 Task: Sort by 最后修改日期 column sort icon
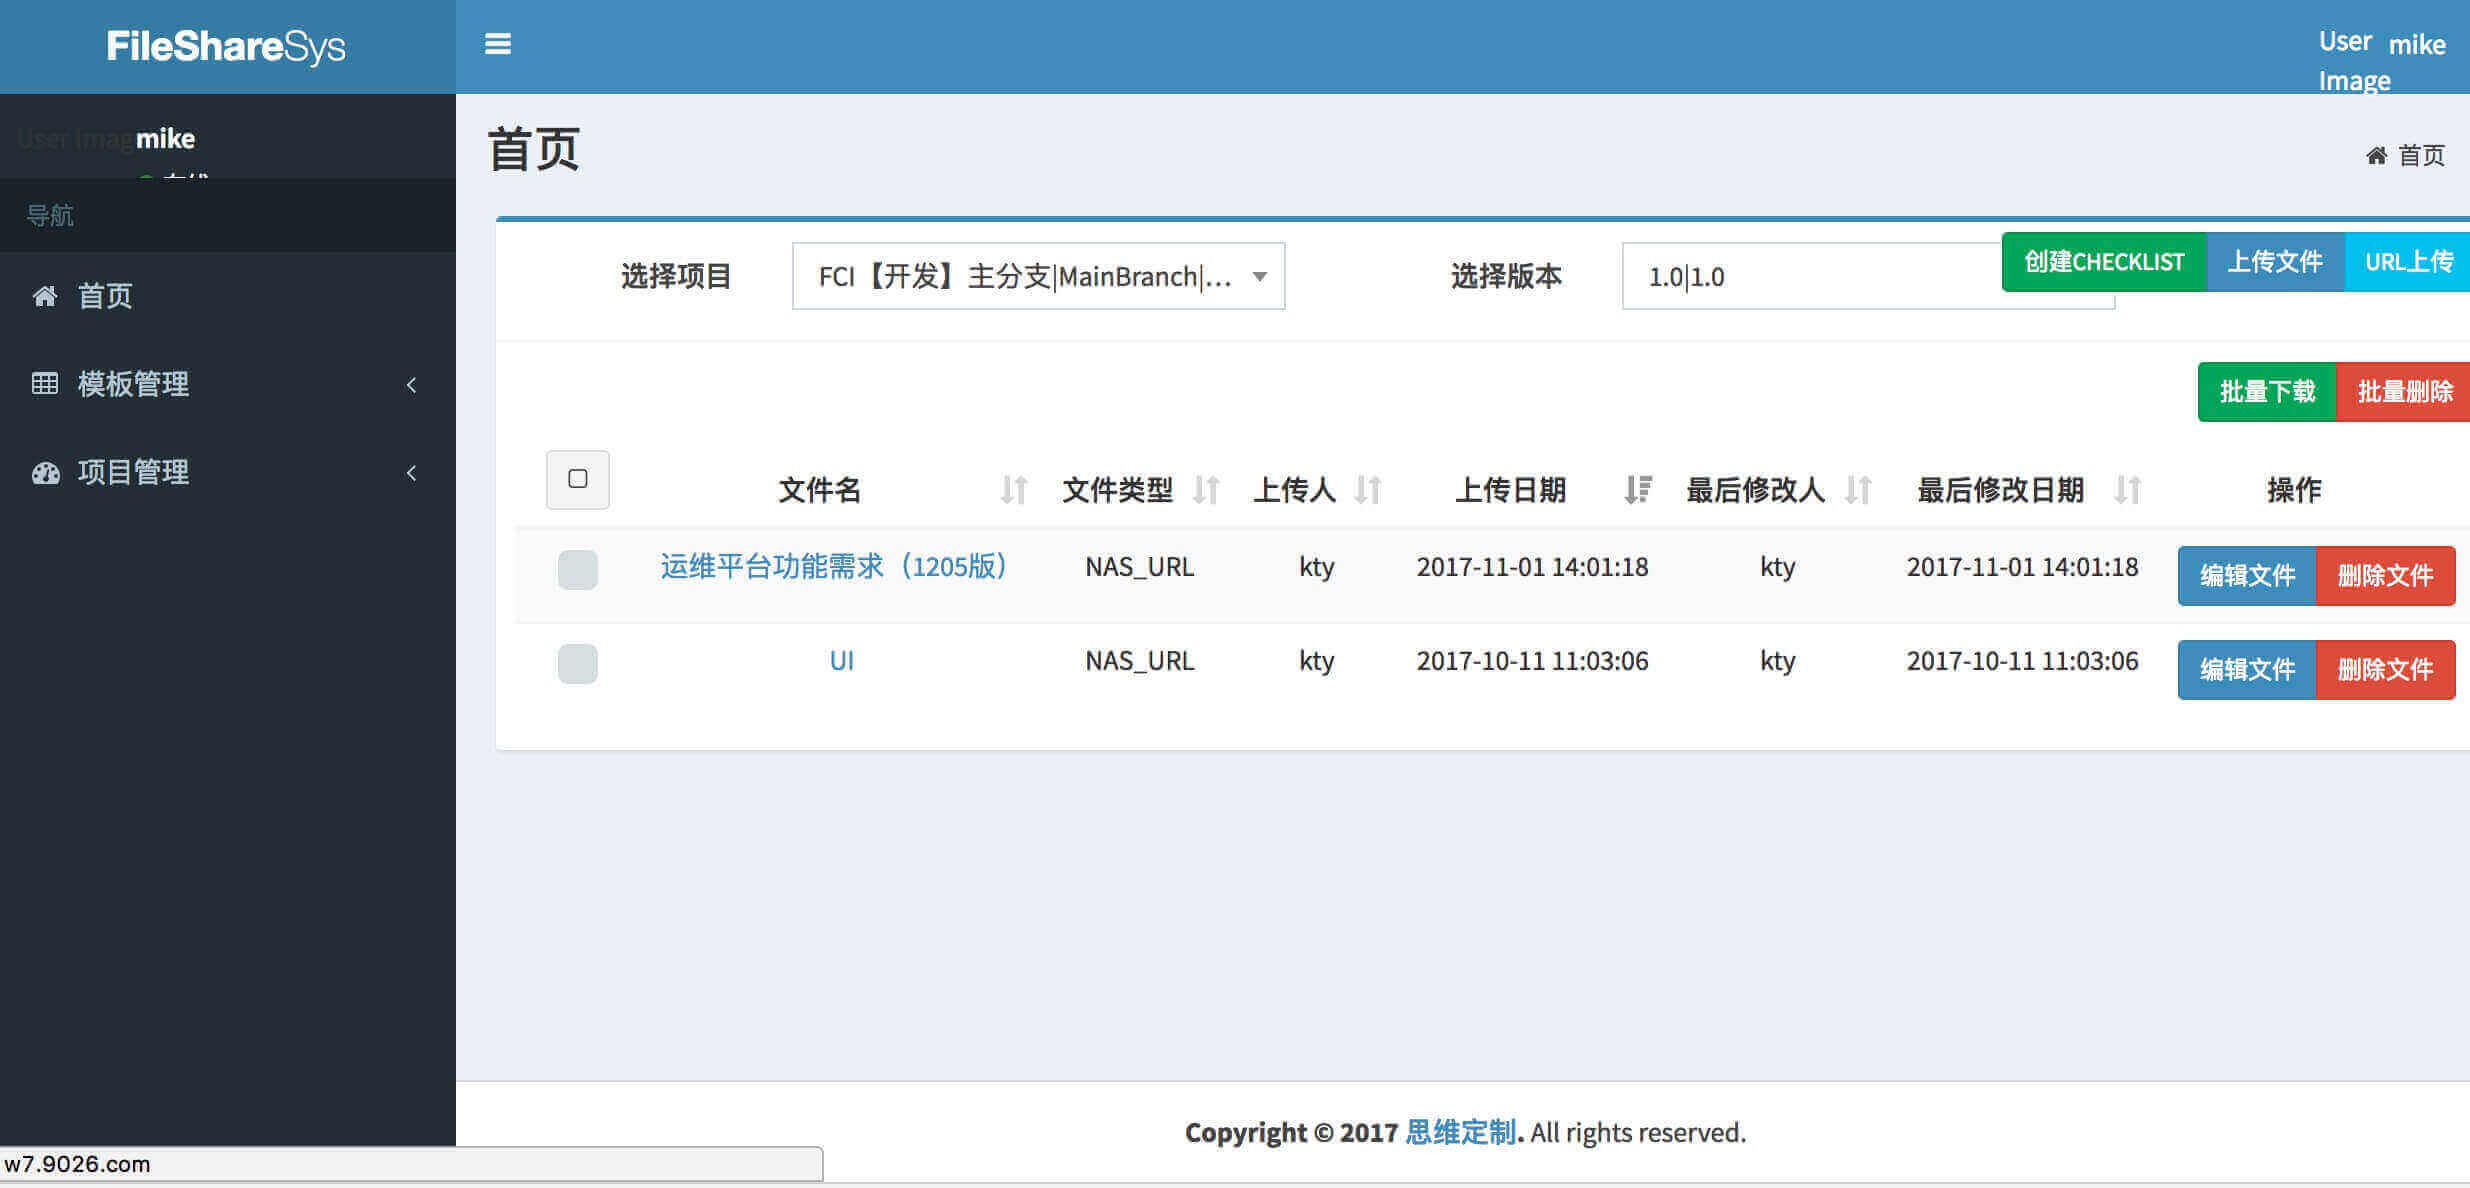coord(2127,490)
